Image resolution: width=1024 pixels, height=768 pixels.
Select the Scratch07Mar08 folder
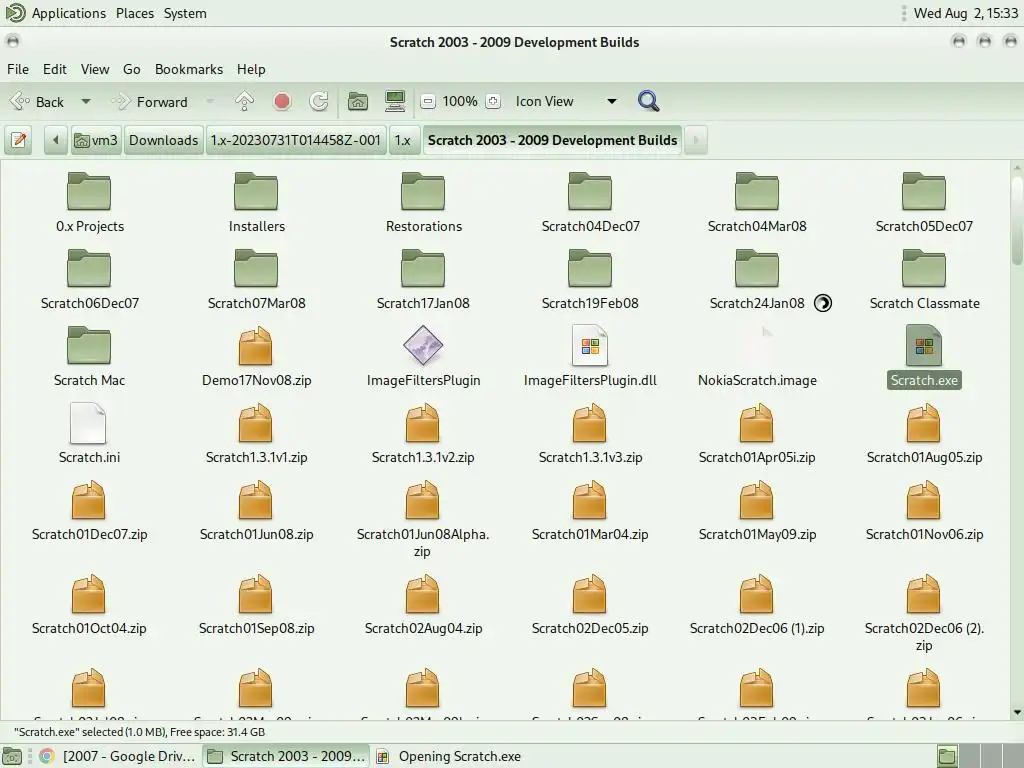pos(256,280)
